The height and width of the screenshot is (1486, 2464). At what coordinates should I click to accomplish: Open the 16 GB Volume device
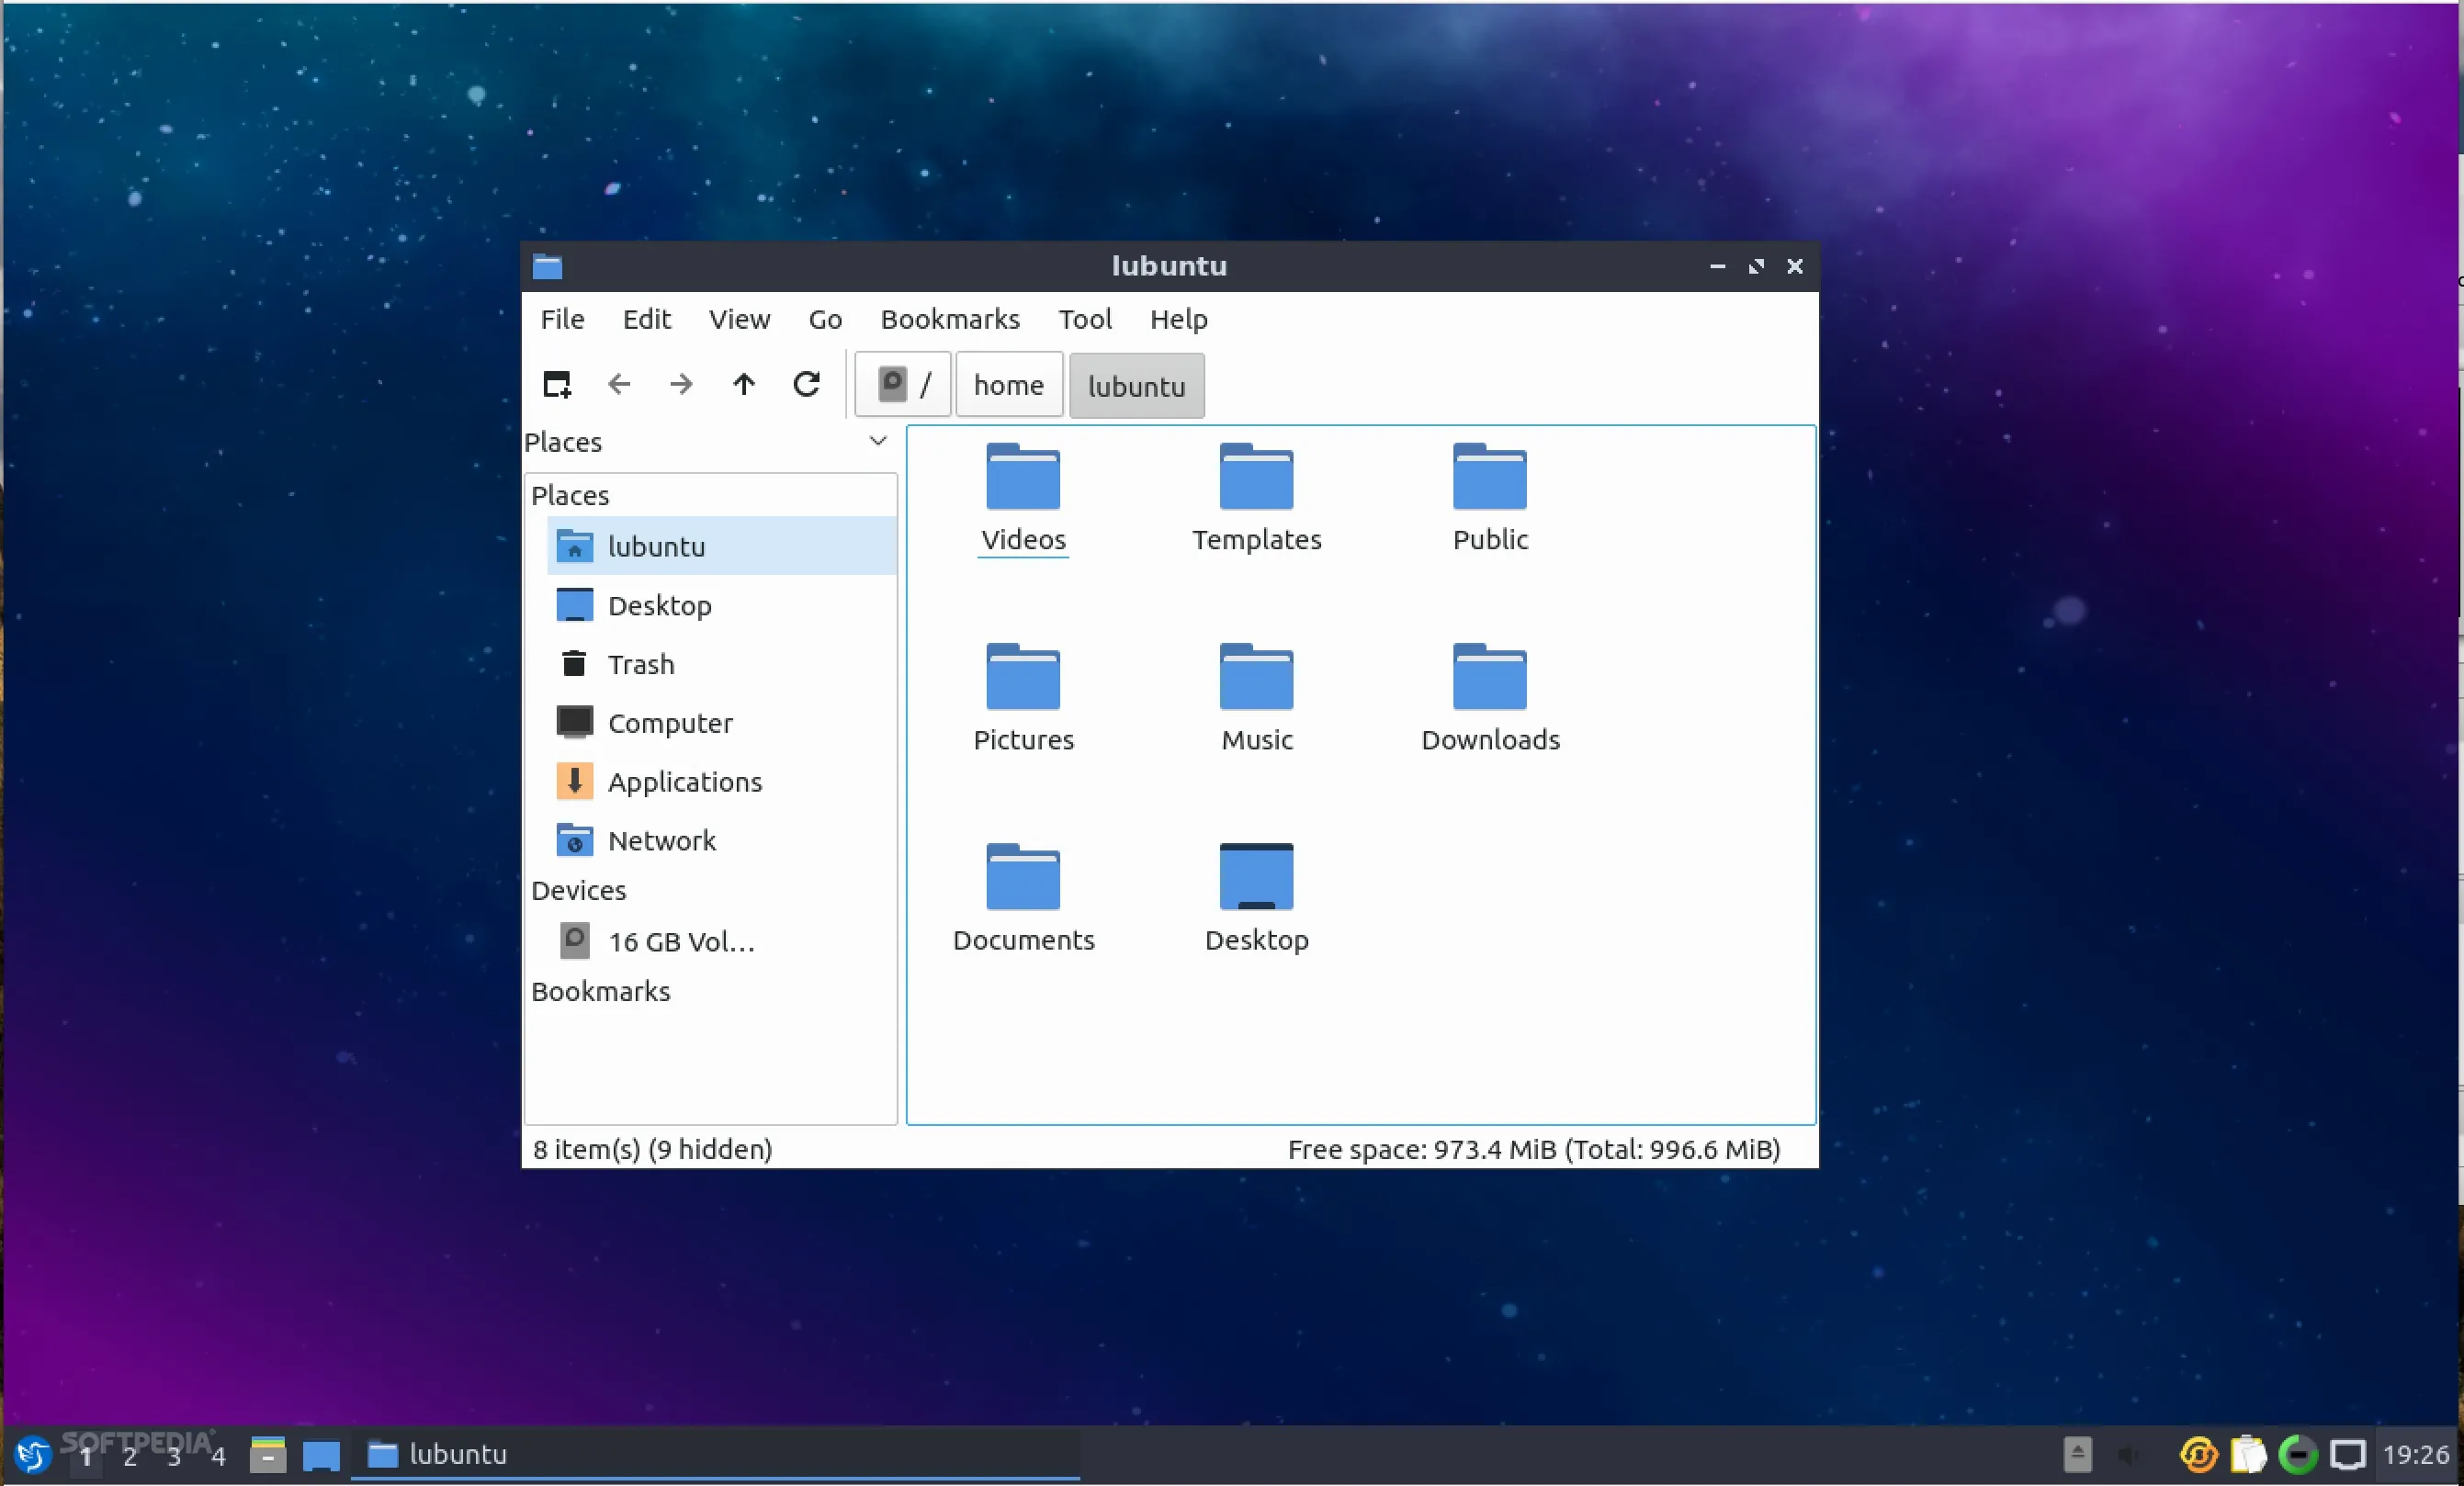point(721,941)
